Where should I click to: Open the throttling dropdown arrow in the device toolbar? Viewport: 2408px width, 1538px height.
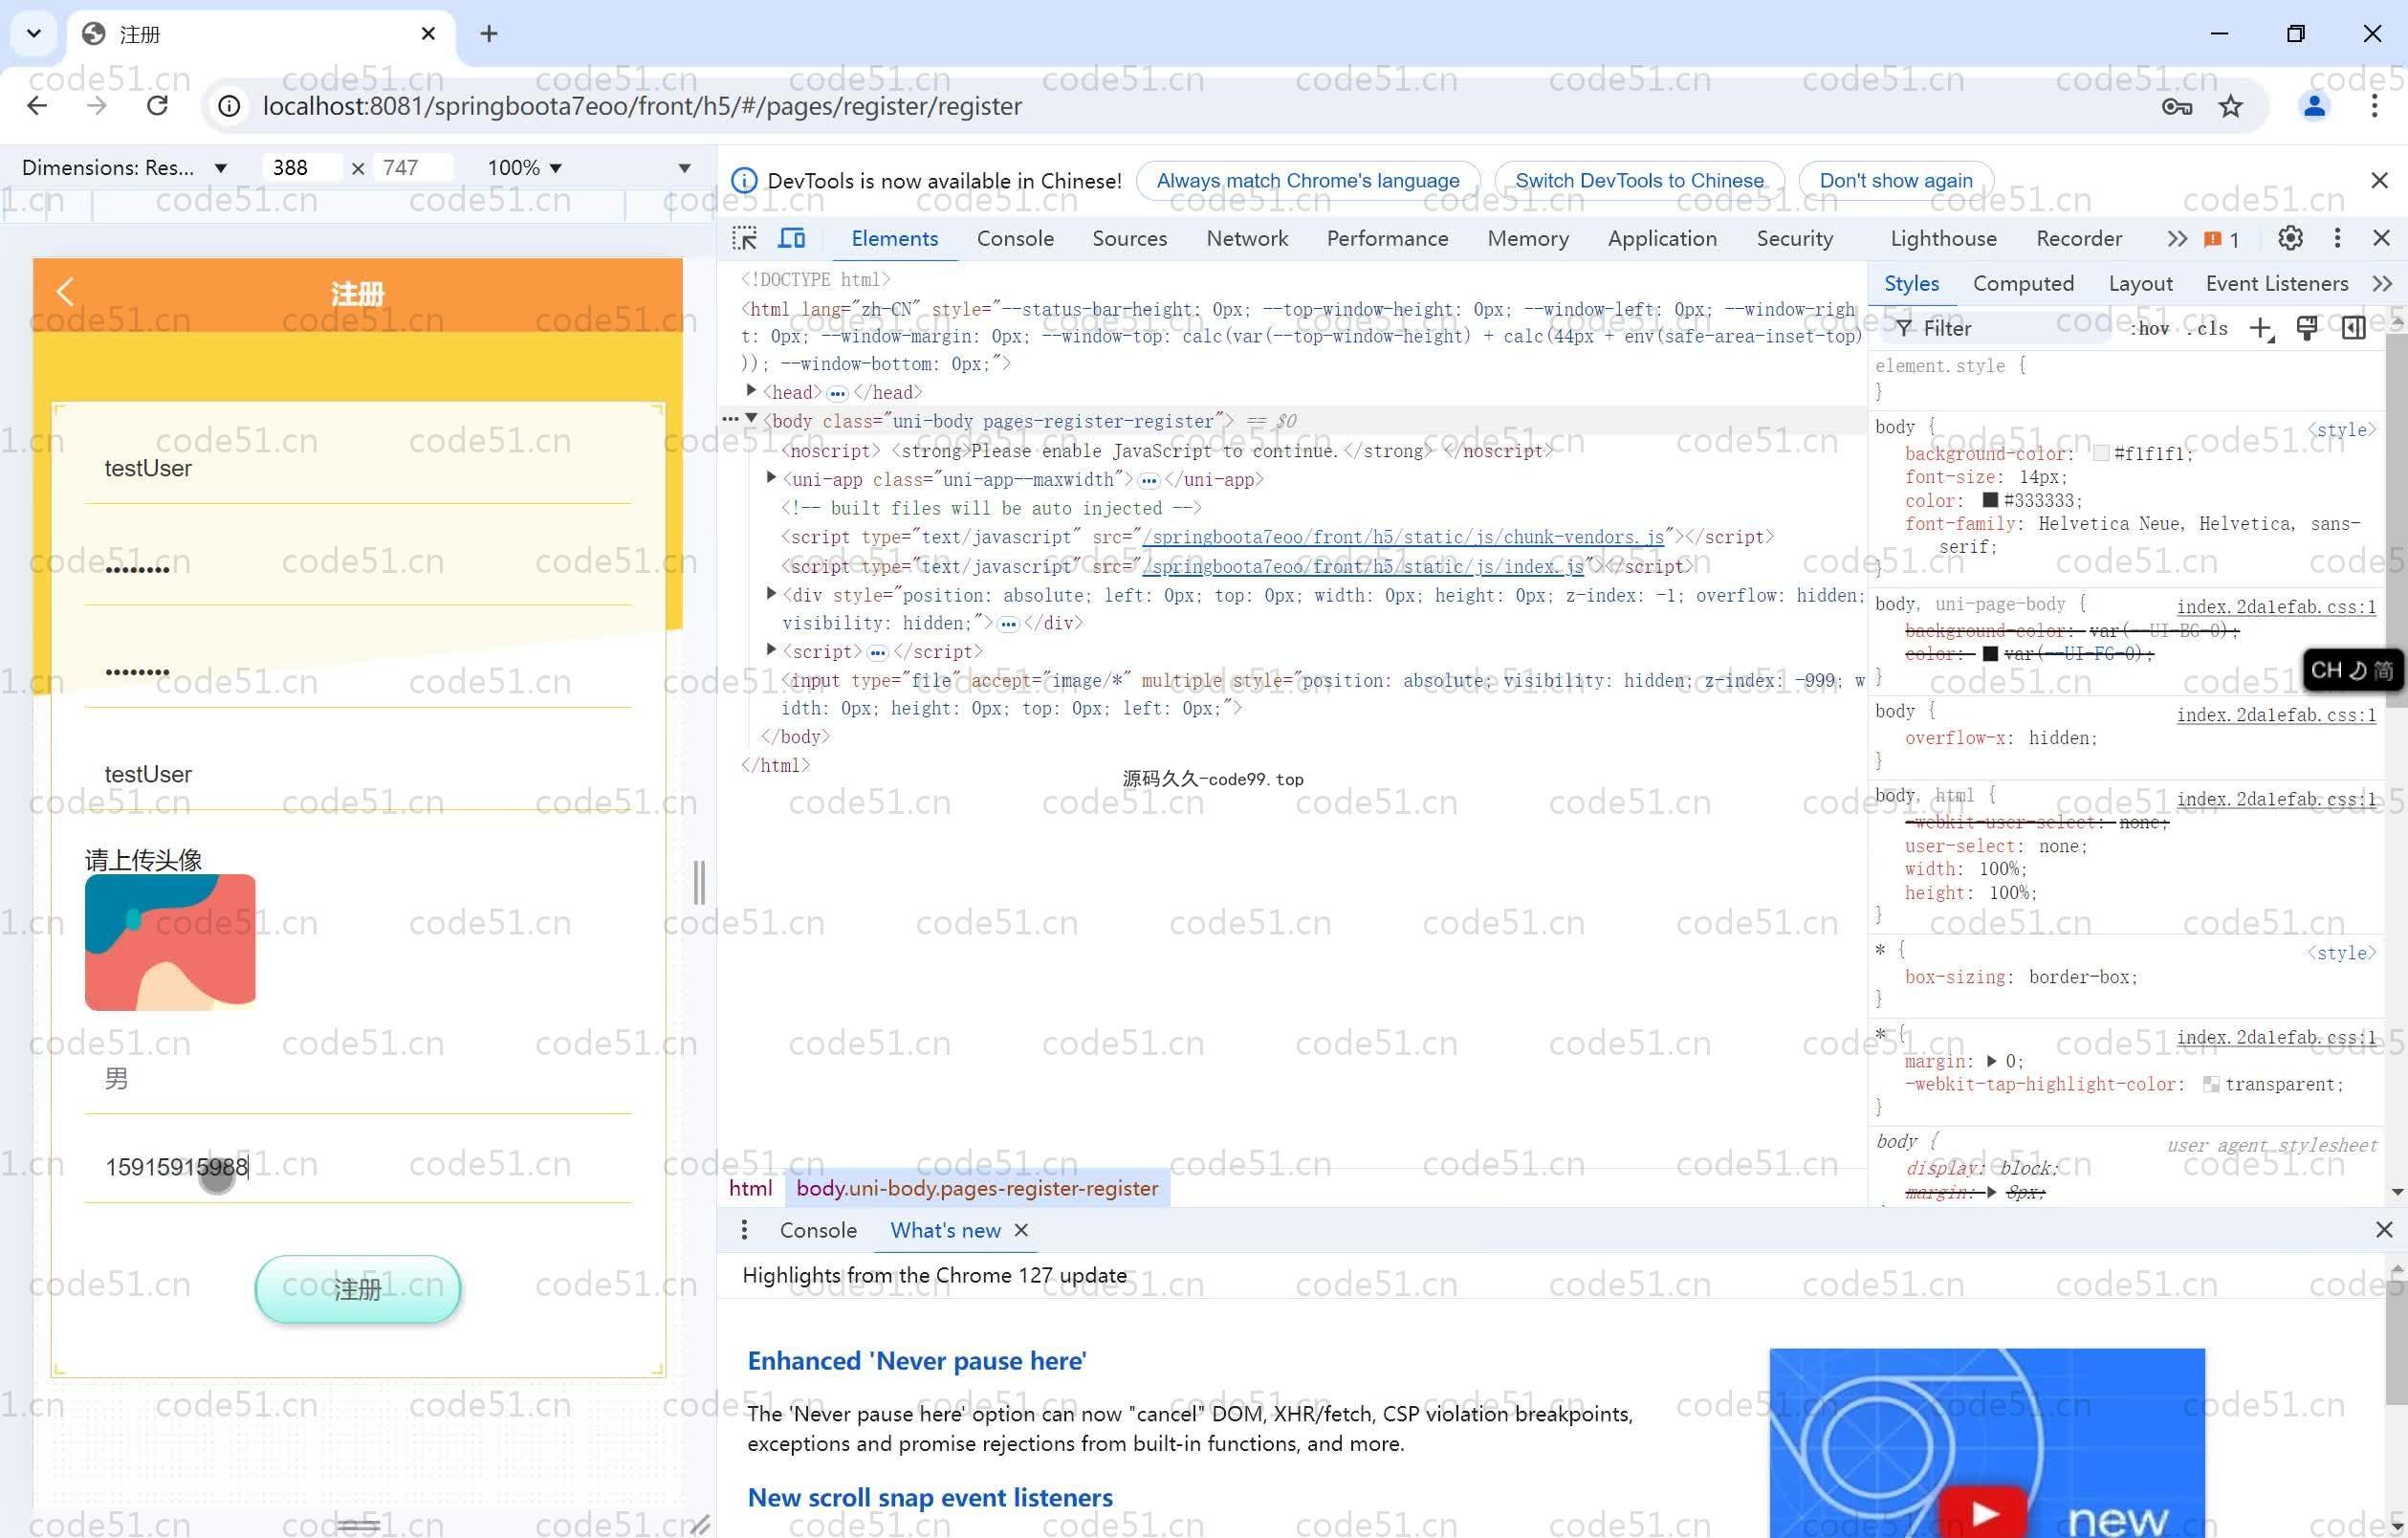(x=685, y=168)
